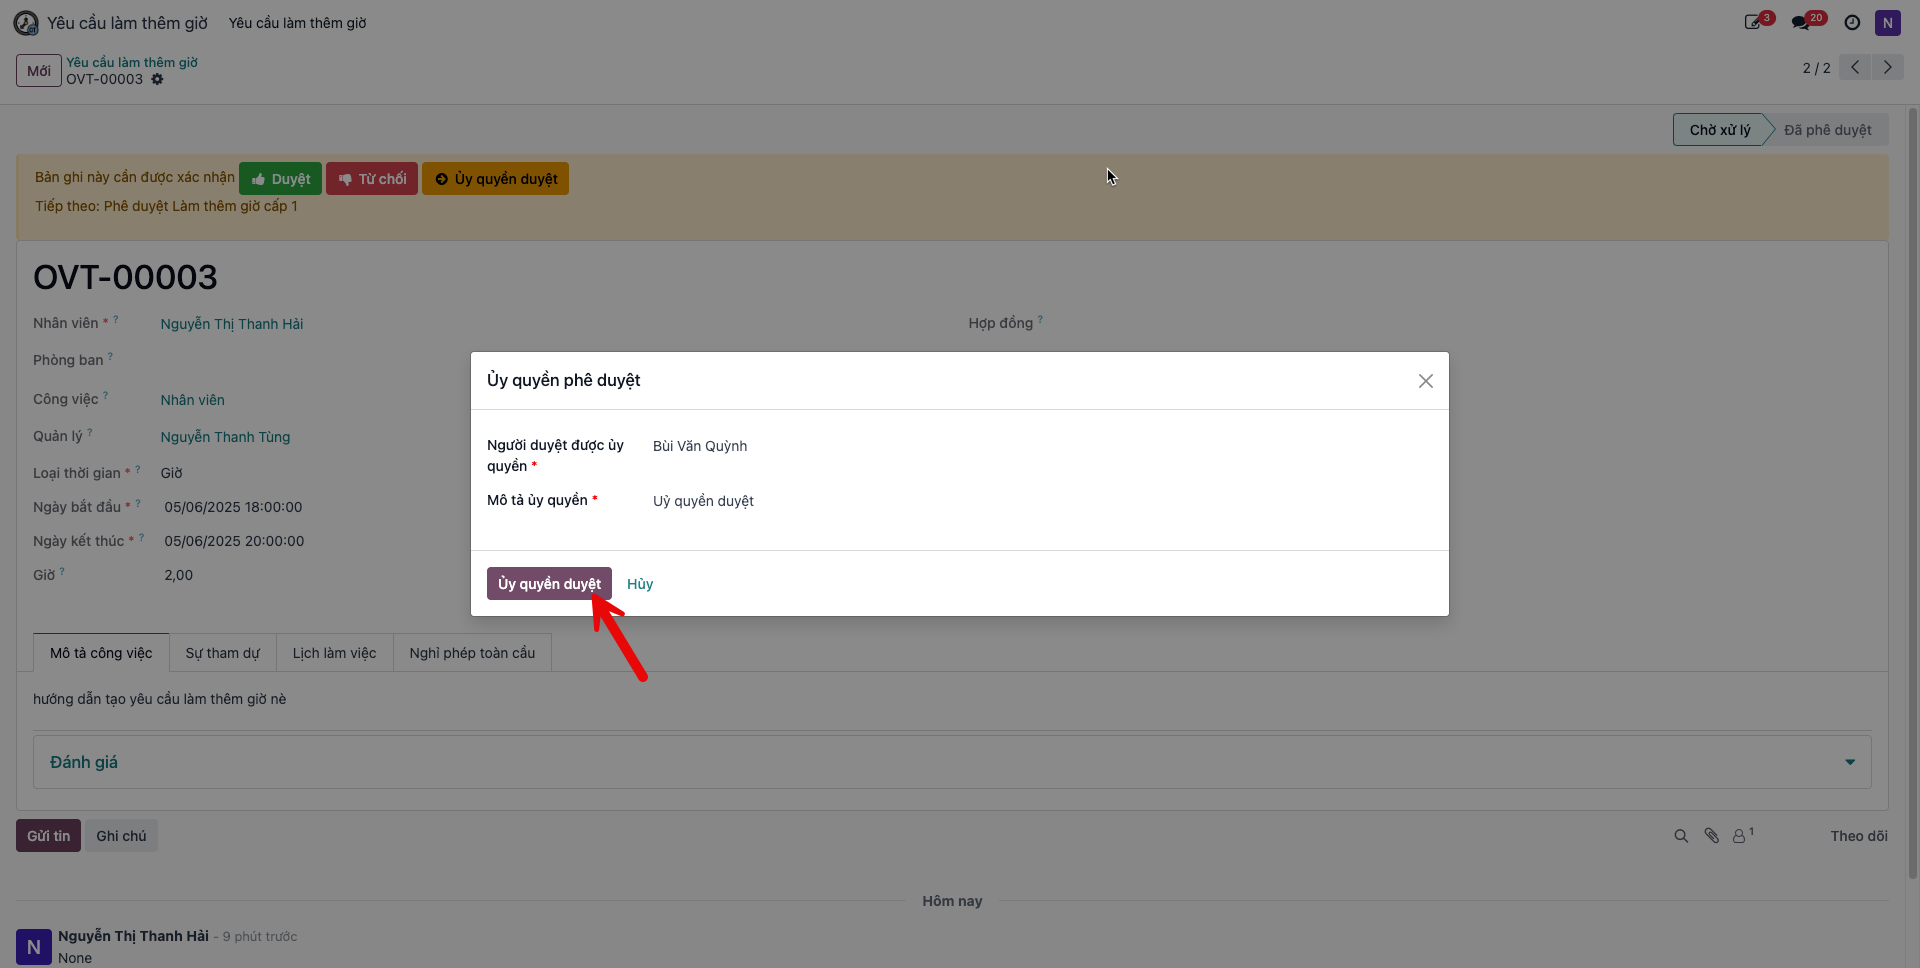Open the followers icon in chatter
Viewport: 1920px width, 968px height.
(x=1742, y=835)
